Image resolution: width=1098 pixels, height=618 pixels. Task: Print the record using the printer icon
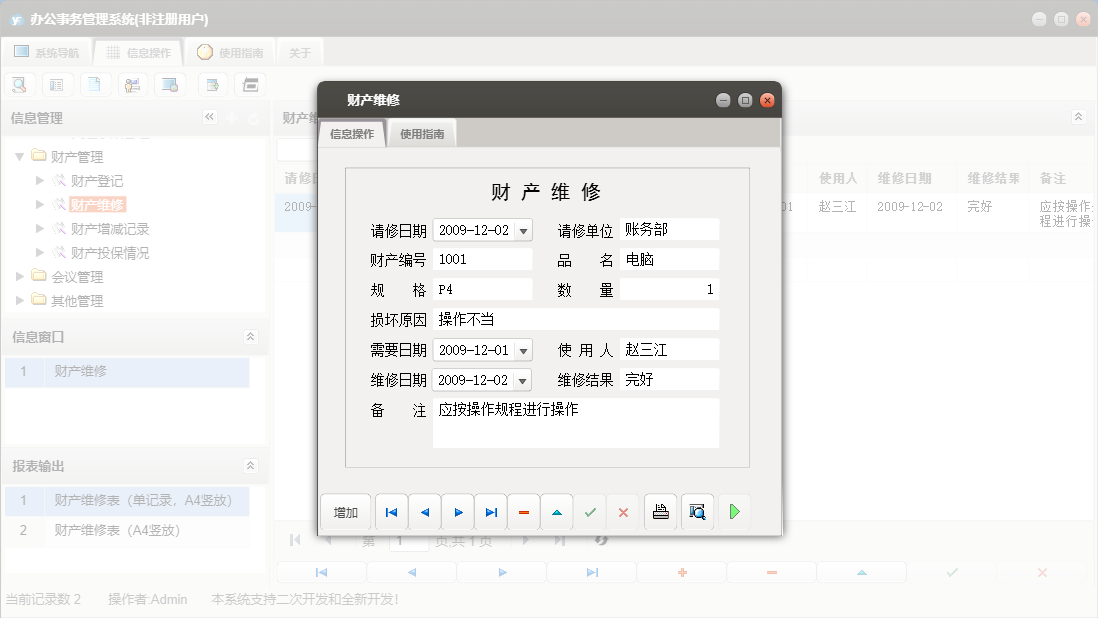coord(659,511)
